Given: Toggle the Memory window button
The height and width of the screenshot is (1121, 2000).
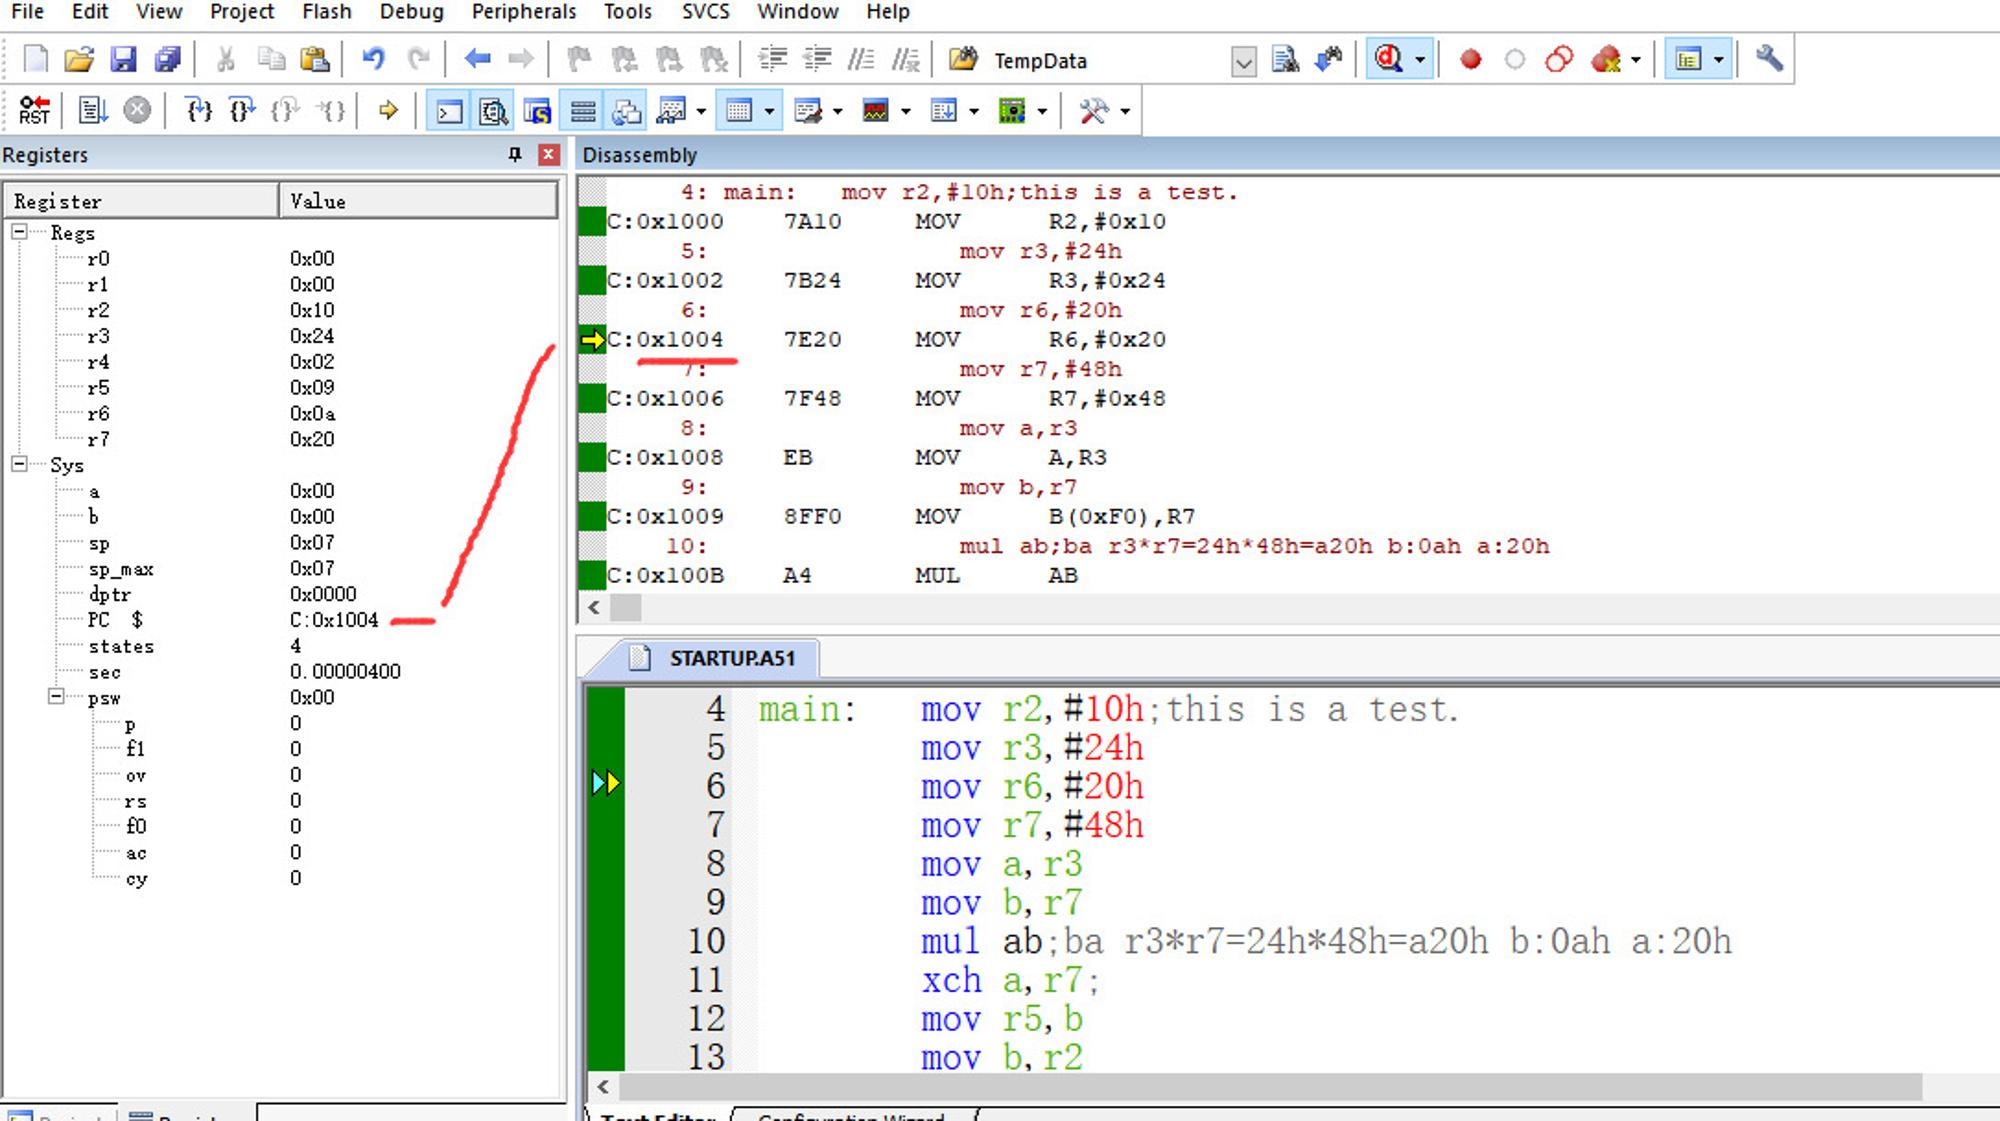Looking at the screenshot, I should pos(739,111).
